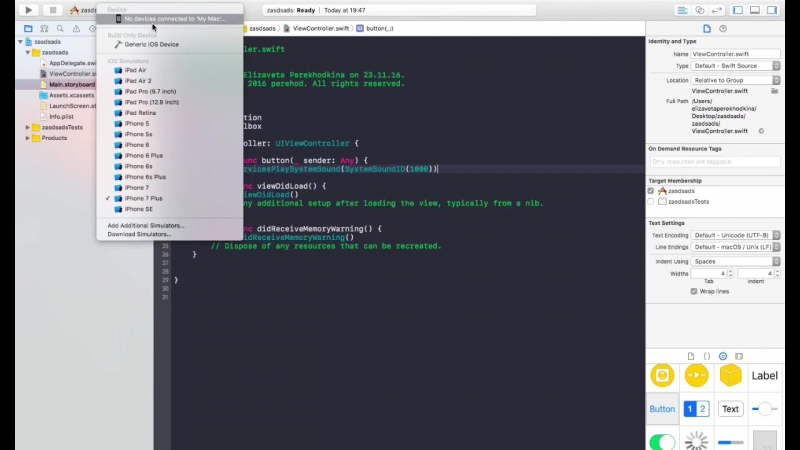Show the Object library circle icon
The width and height of the screenshot is (800, 450).
click(x=723, y=356)
